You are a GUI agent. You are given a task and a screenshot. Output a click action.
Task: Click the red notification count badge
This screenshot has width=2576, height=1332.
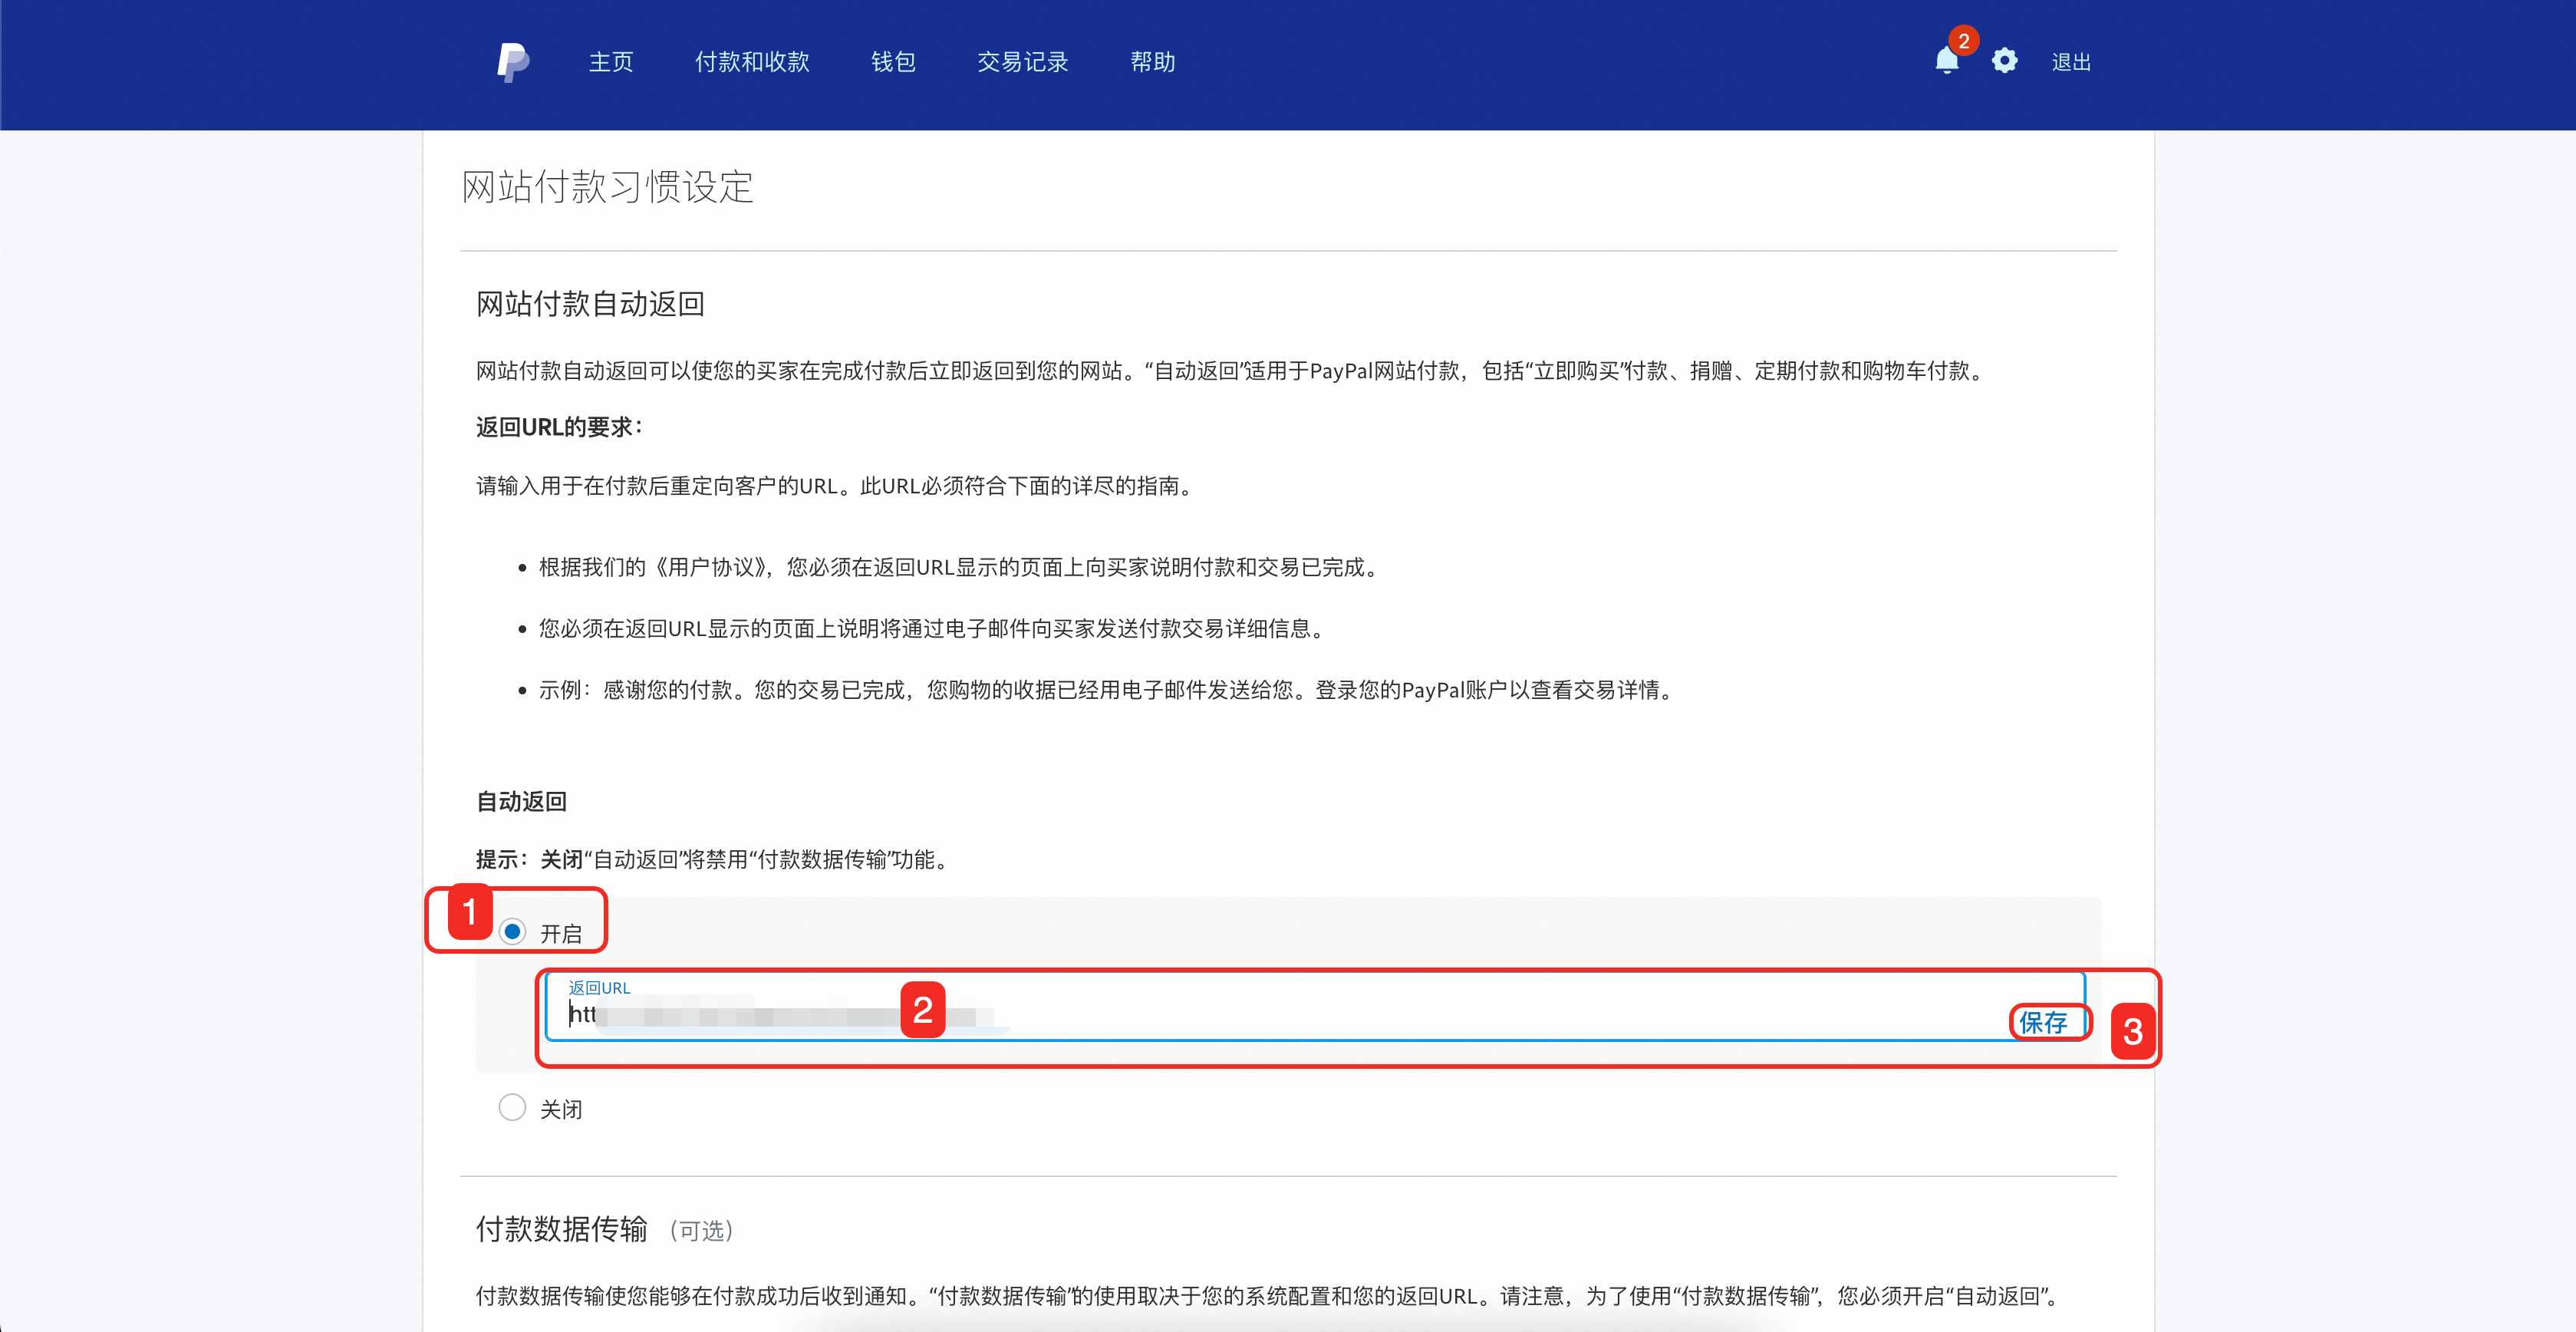pyautogui.click(x=1963, y=41)
